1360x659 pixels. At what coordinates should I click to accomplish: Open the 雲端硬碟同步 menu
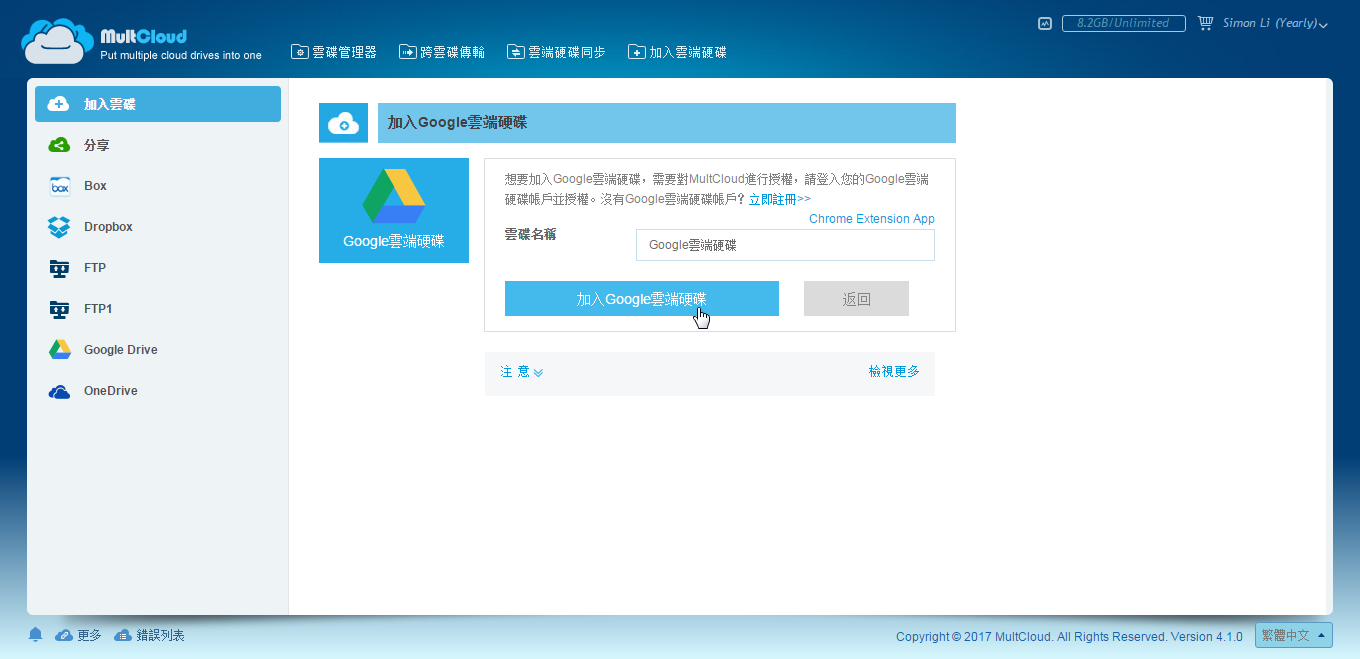(556, 52)
